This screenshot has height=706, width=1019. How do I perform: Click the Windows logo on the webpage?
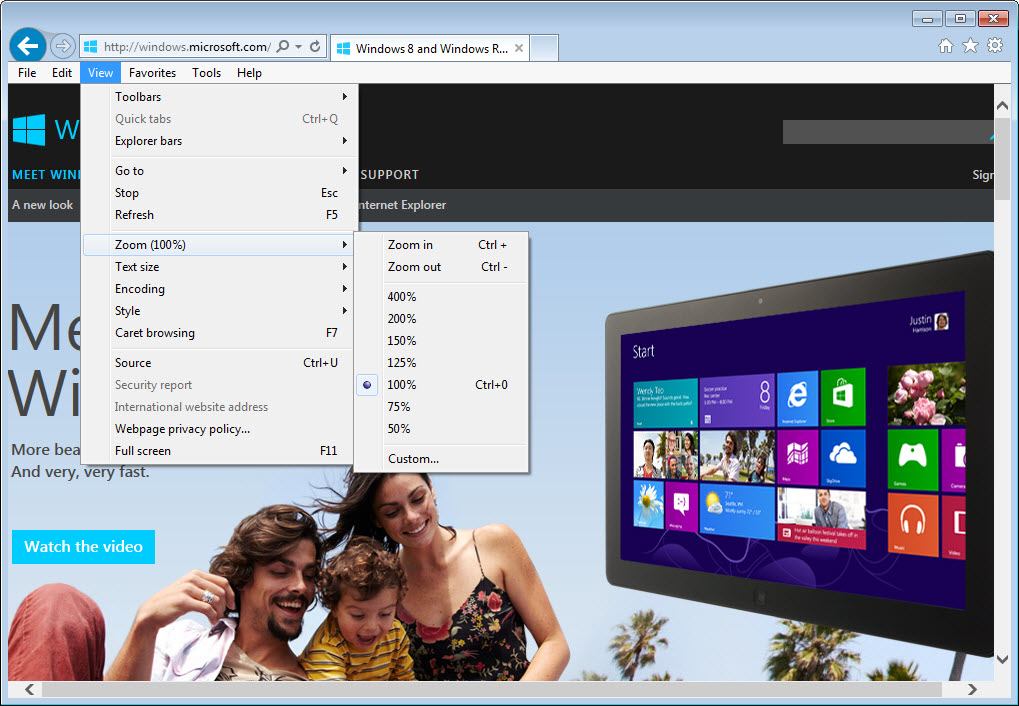coord(29,130)
